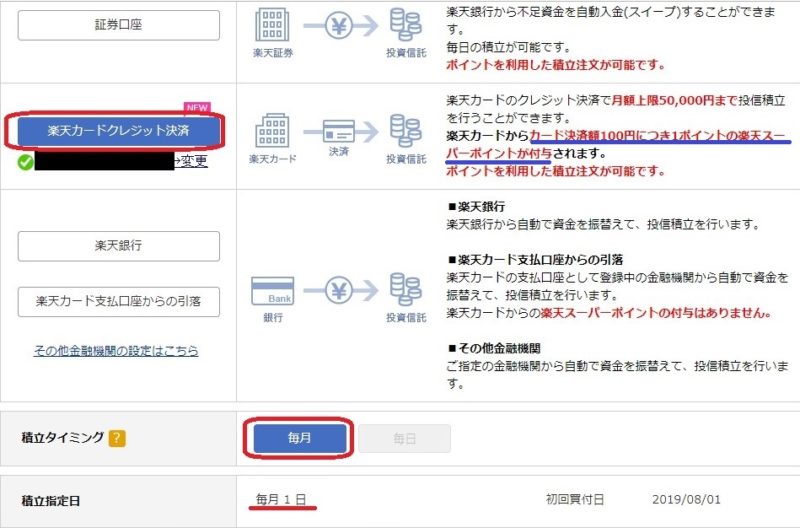
Task: Click the 2019/08/01 first purchase date
Action: 686,499
